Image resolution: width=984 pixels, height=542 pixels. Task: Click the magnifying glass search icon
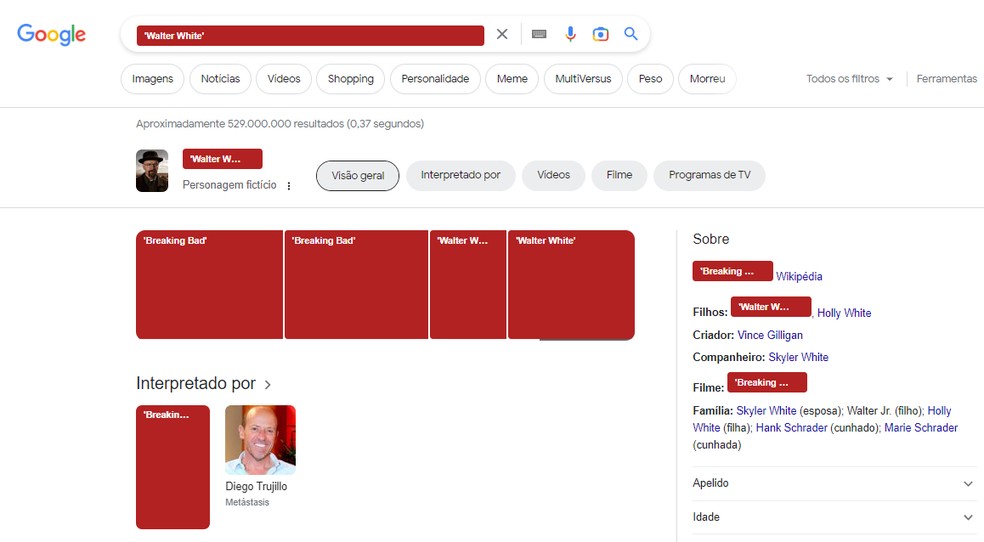click(631, 34)
